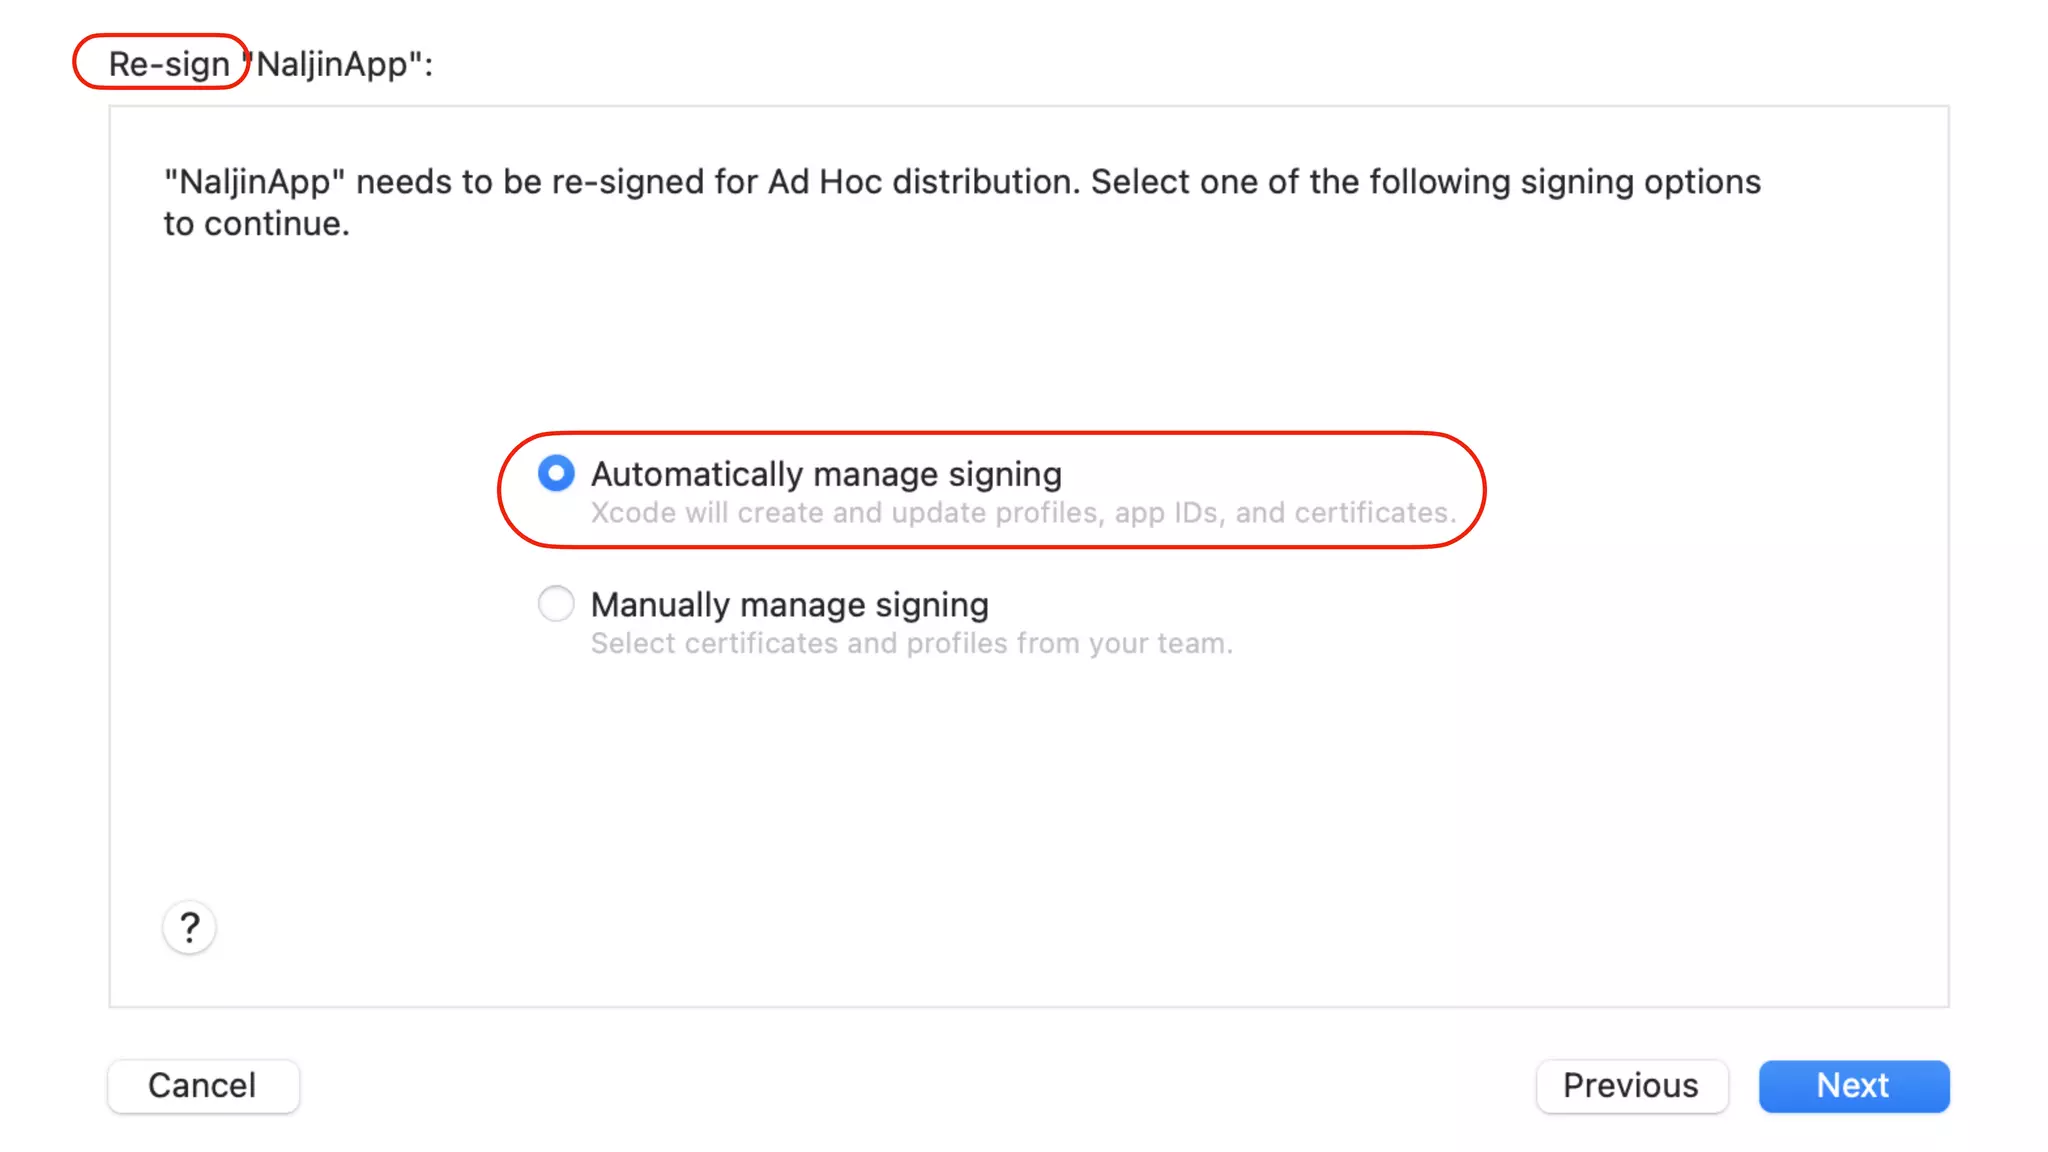Click the "to continue." line of the instructions

257,224
